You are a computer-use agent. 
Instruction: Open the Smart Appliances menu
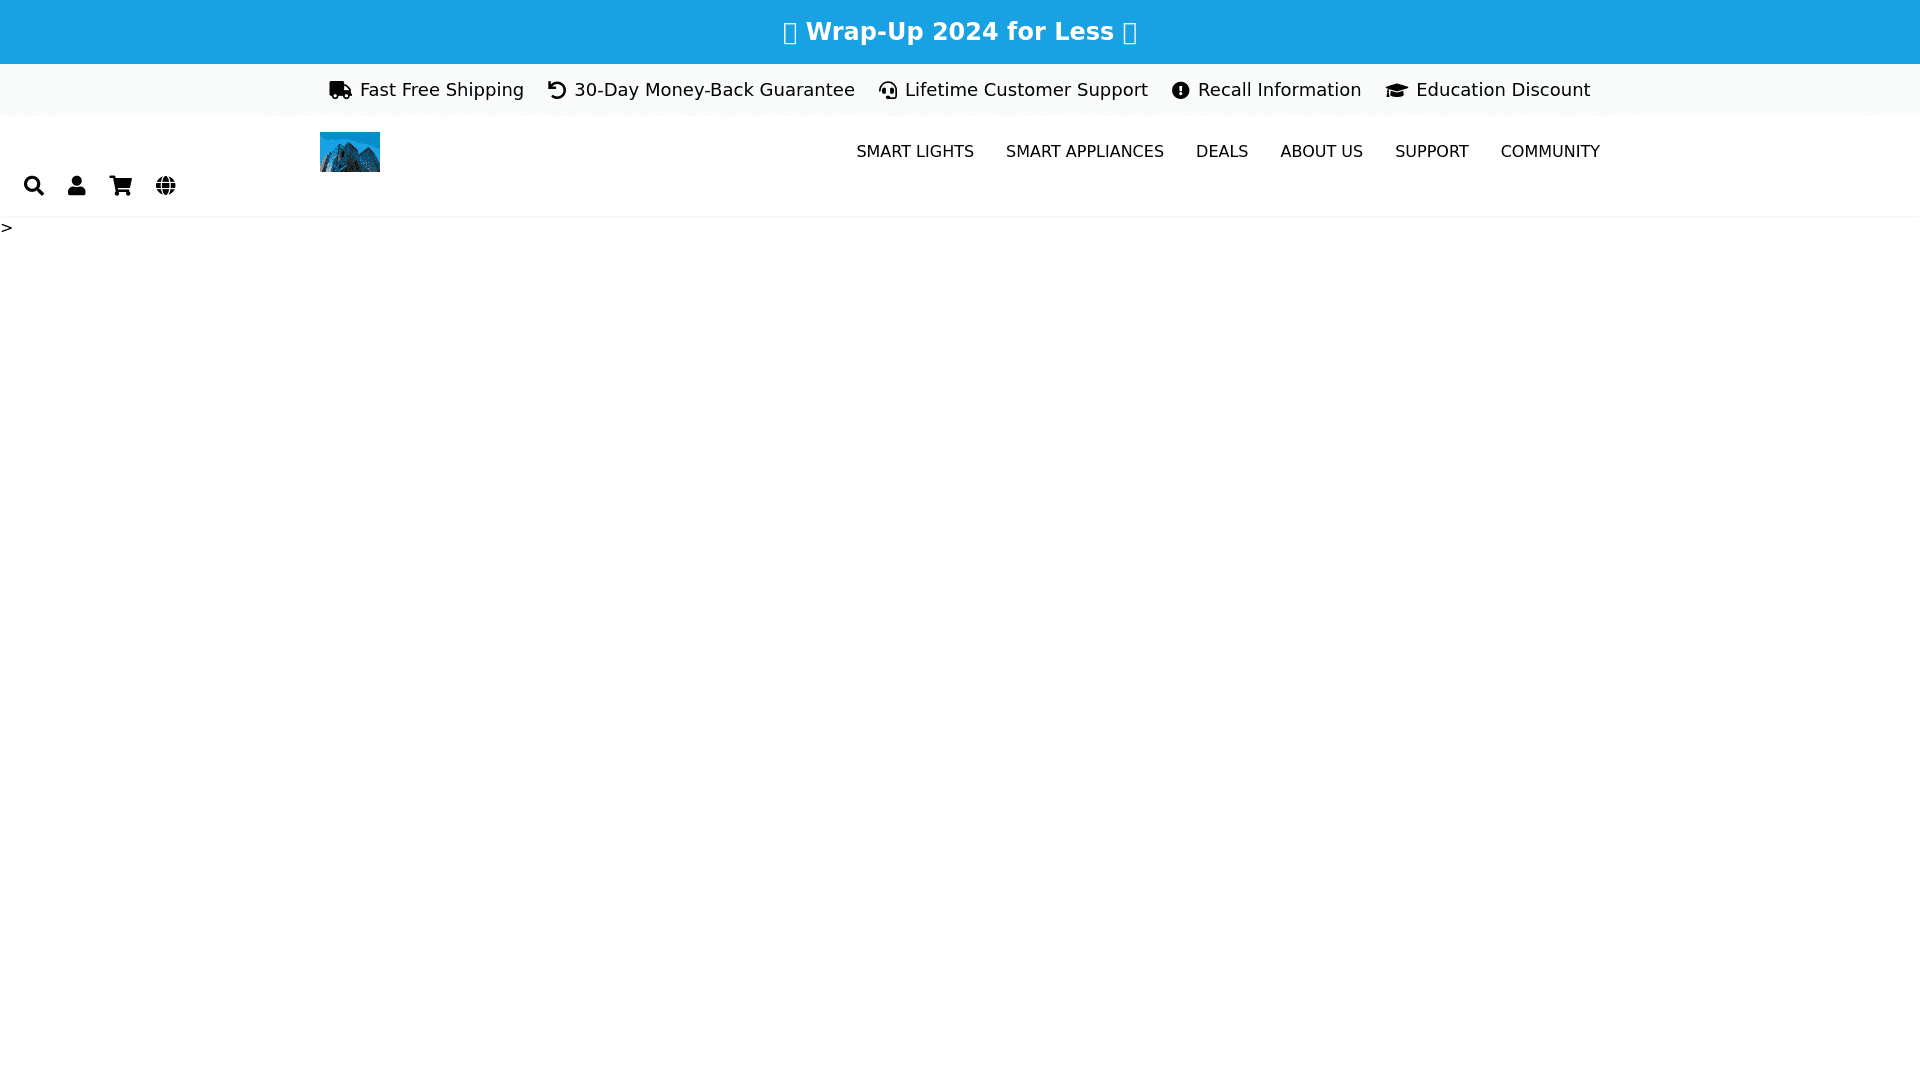1084,152
